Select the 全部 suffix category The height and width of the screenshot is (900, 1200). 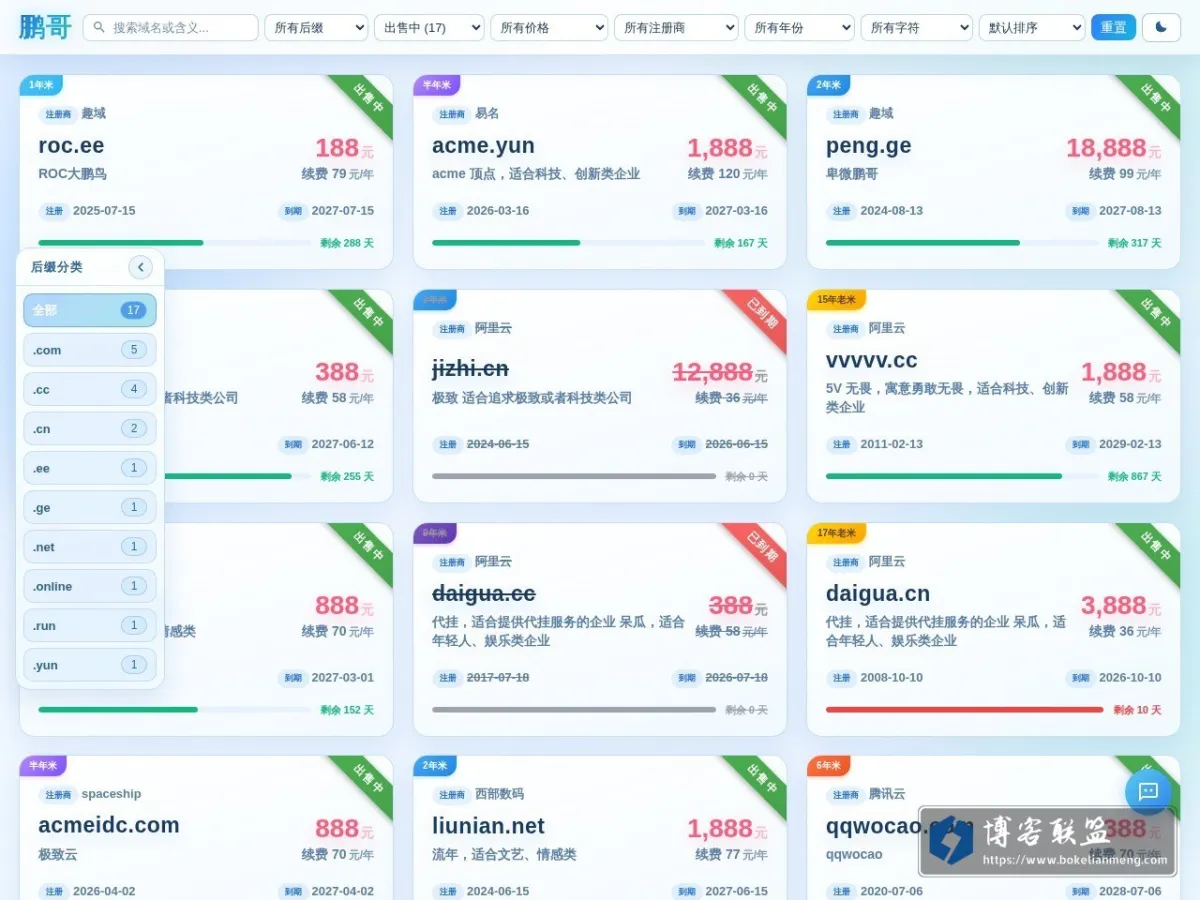(x=90, y=310)
